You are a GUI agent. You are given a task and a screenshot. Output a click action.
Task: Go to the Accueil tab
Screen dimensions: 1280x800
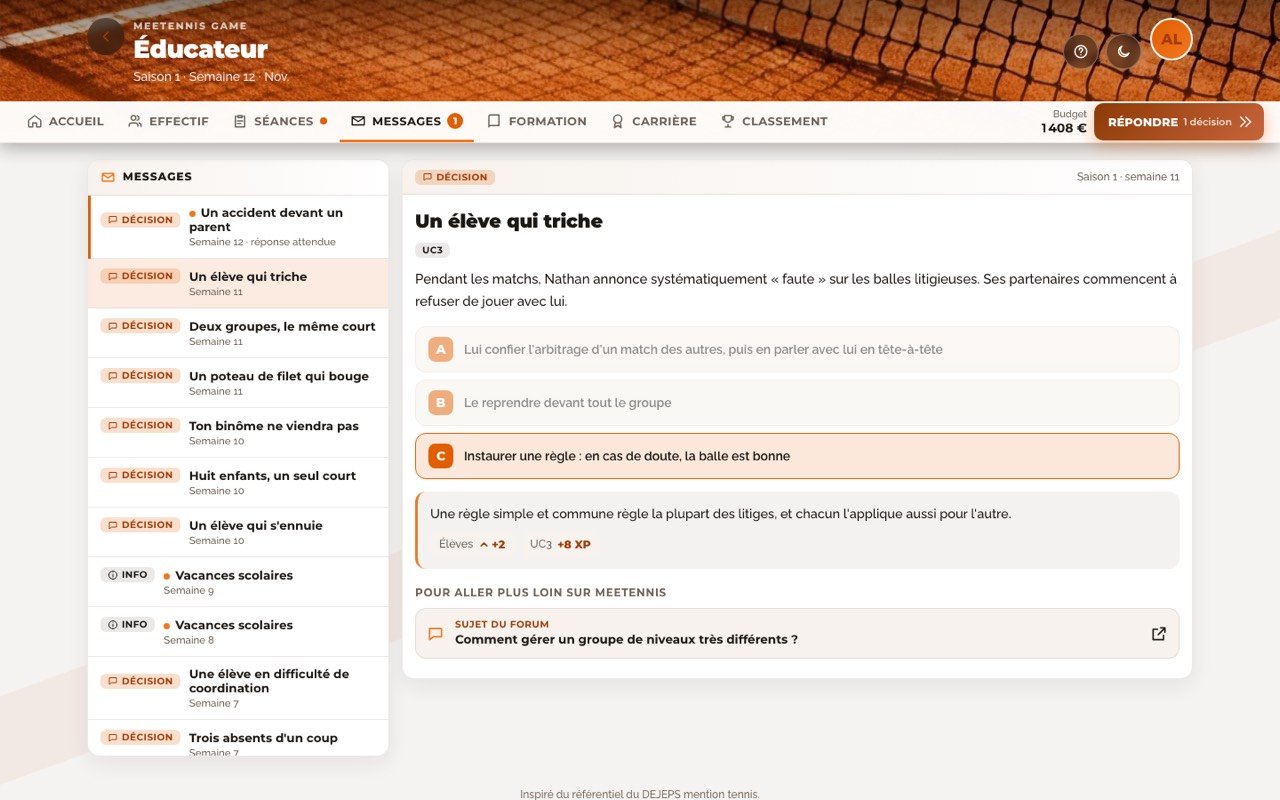click(x=65, y=121)
